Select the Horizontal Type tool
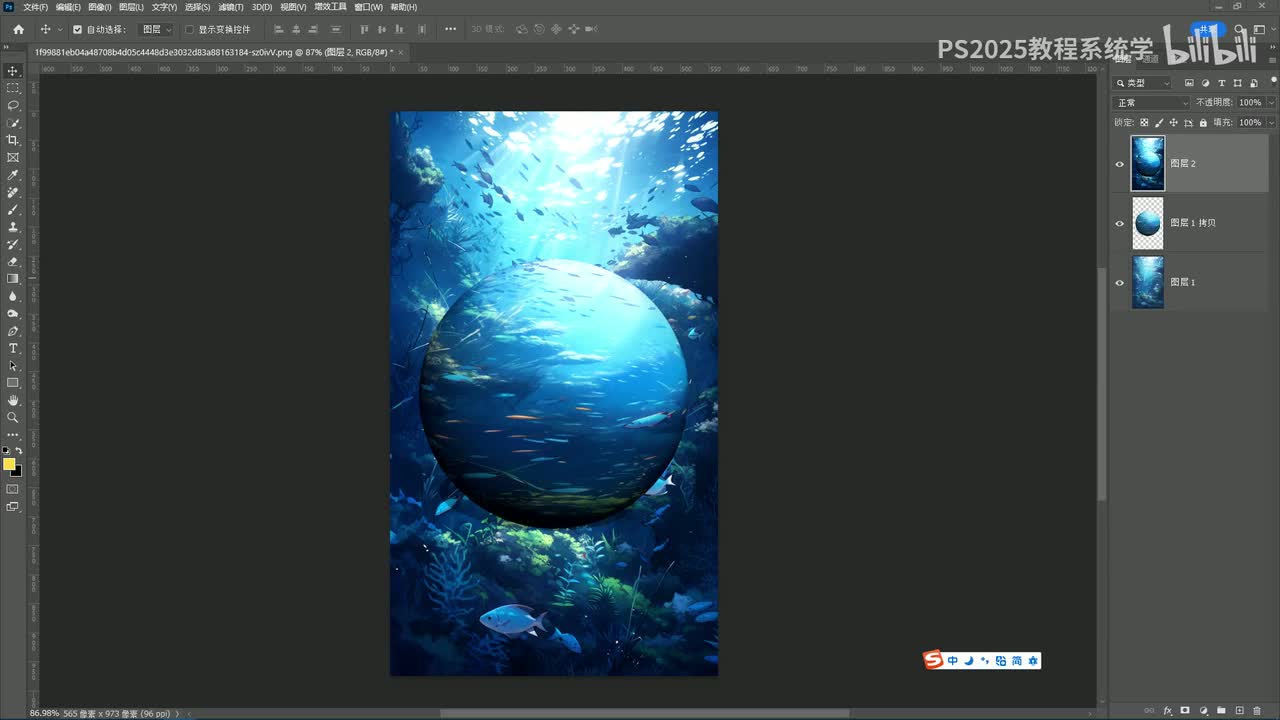This screenshot has width=1280, height=720. pyautogui.click(x=13, y=348)
